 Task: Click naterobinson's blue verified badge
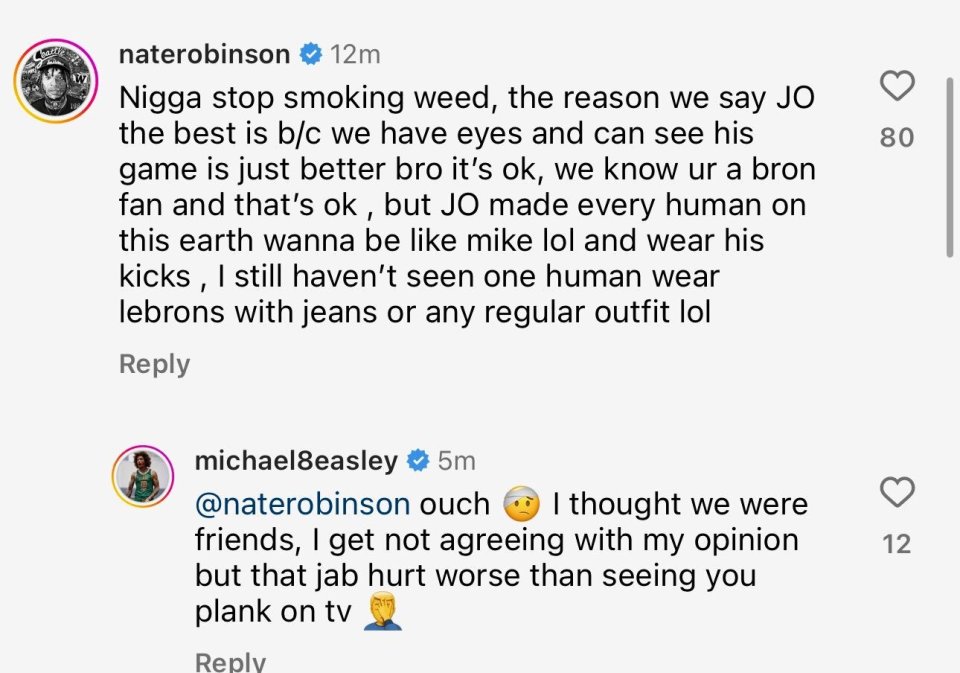pyautogui.click(x=310, y=54)
